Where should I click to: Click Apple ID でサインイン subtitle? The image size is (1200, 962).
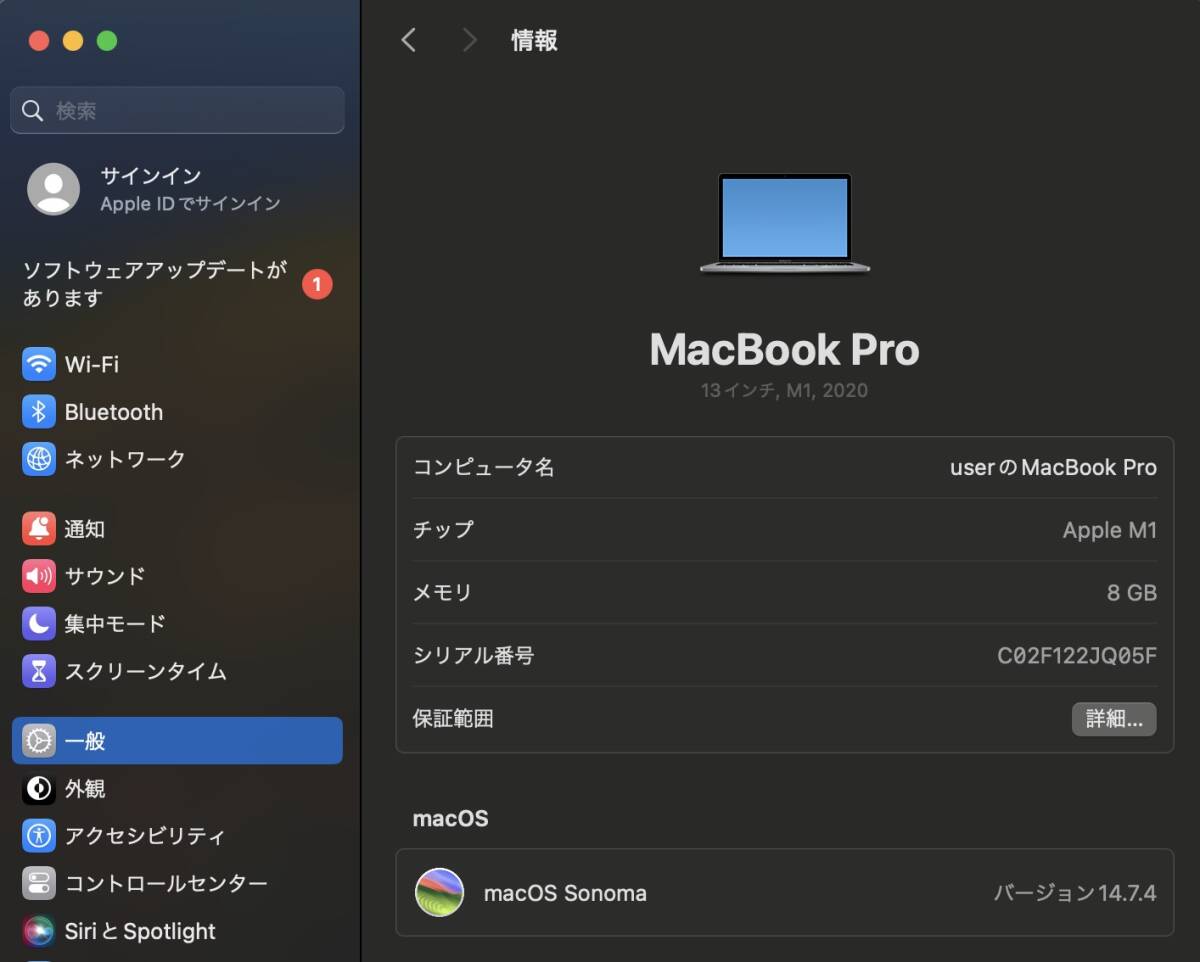point(190,204)
